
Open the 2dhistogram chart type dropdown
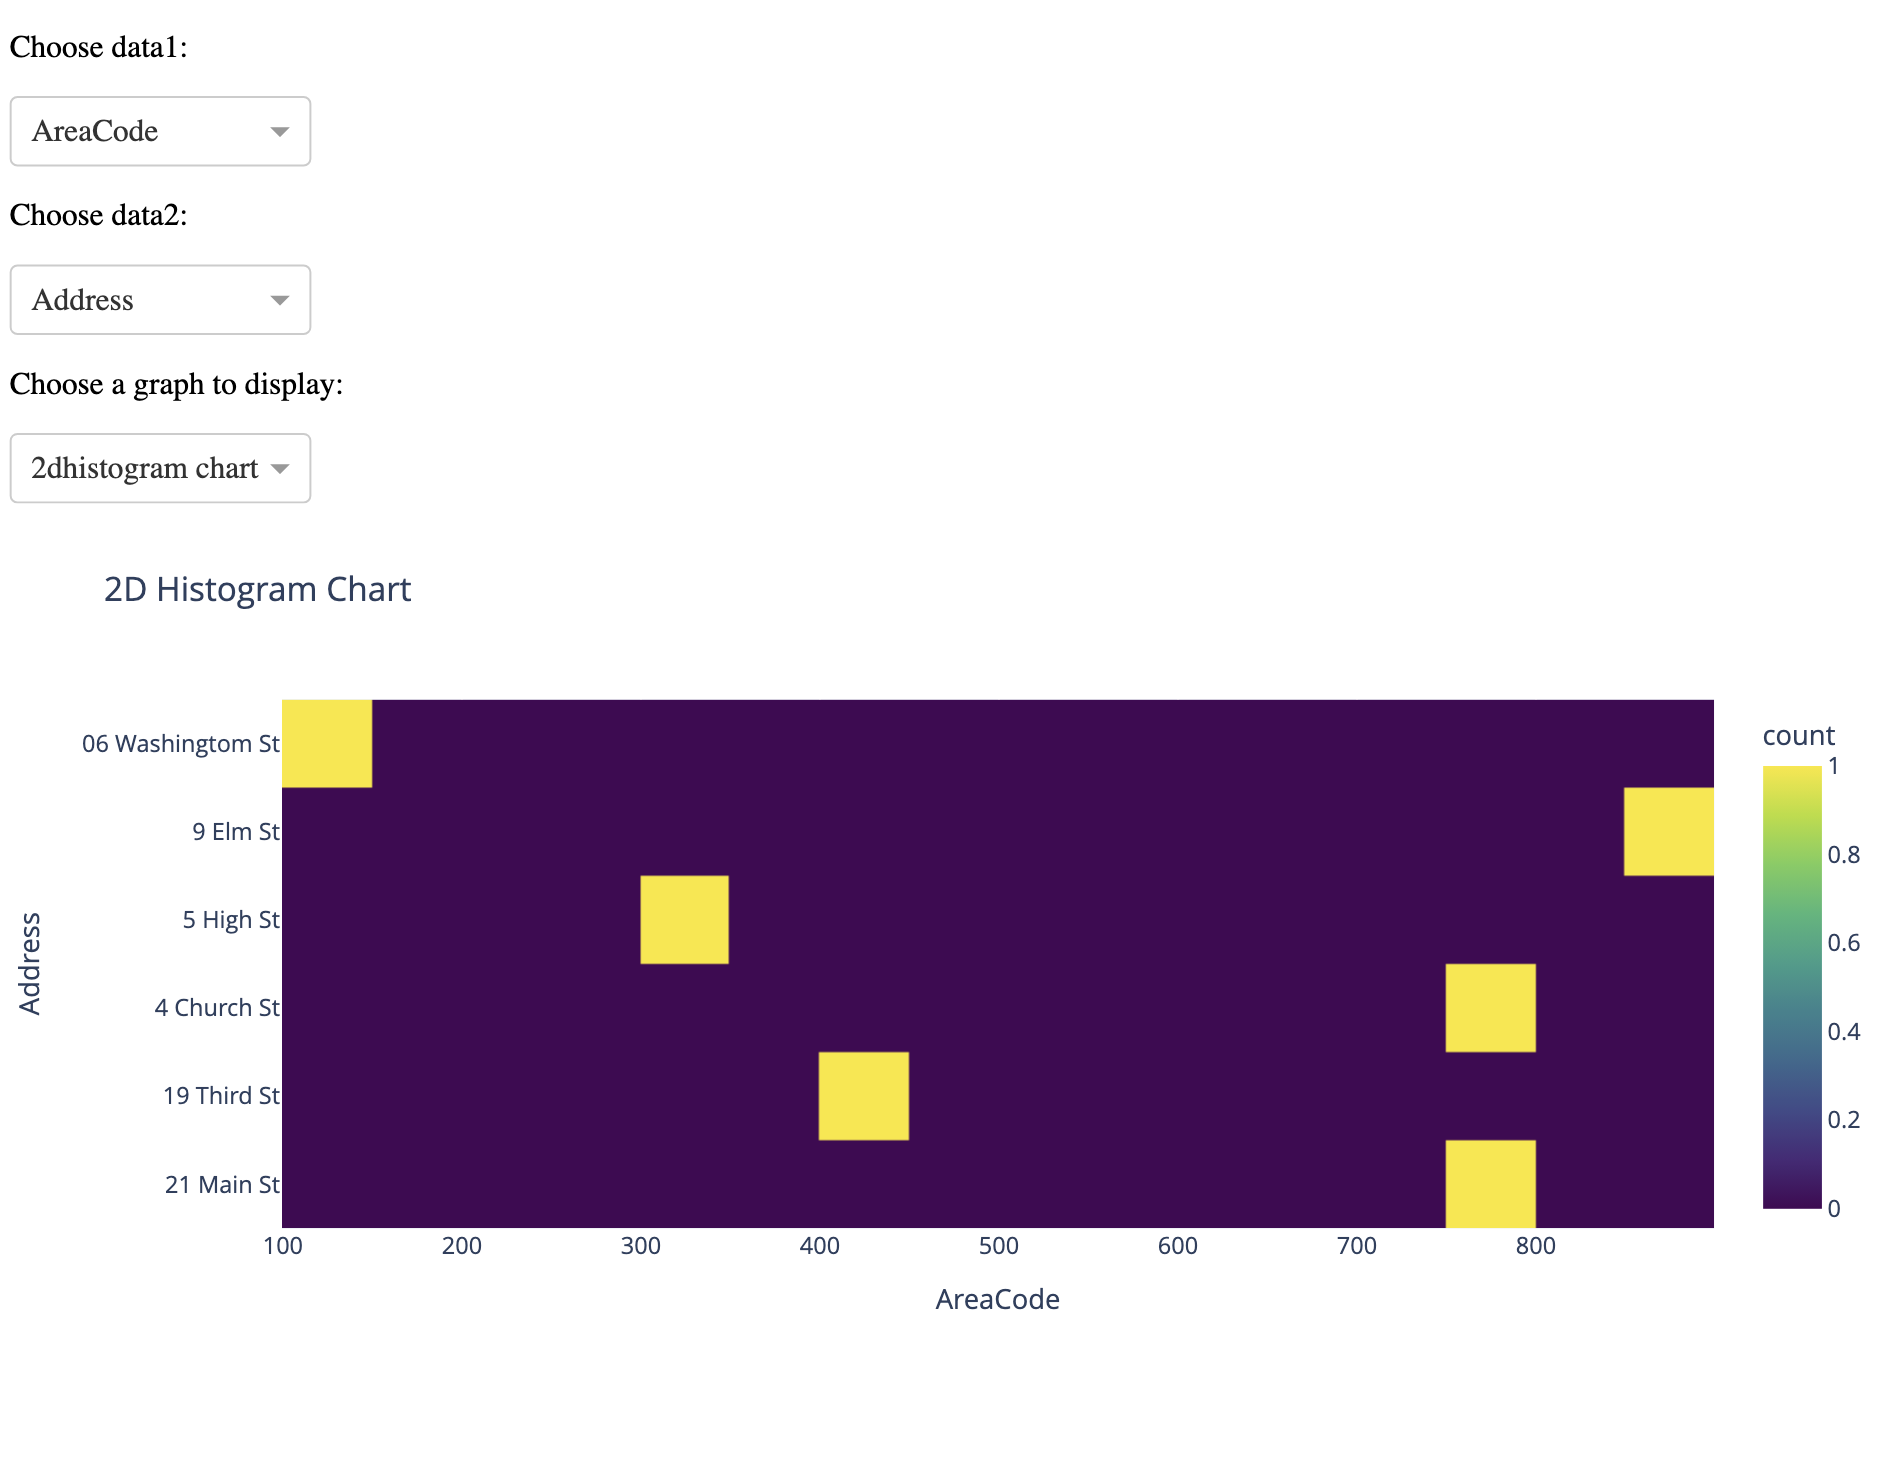[160, 468]
